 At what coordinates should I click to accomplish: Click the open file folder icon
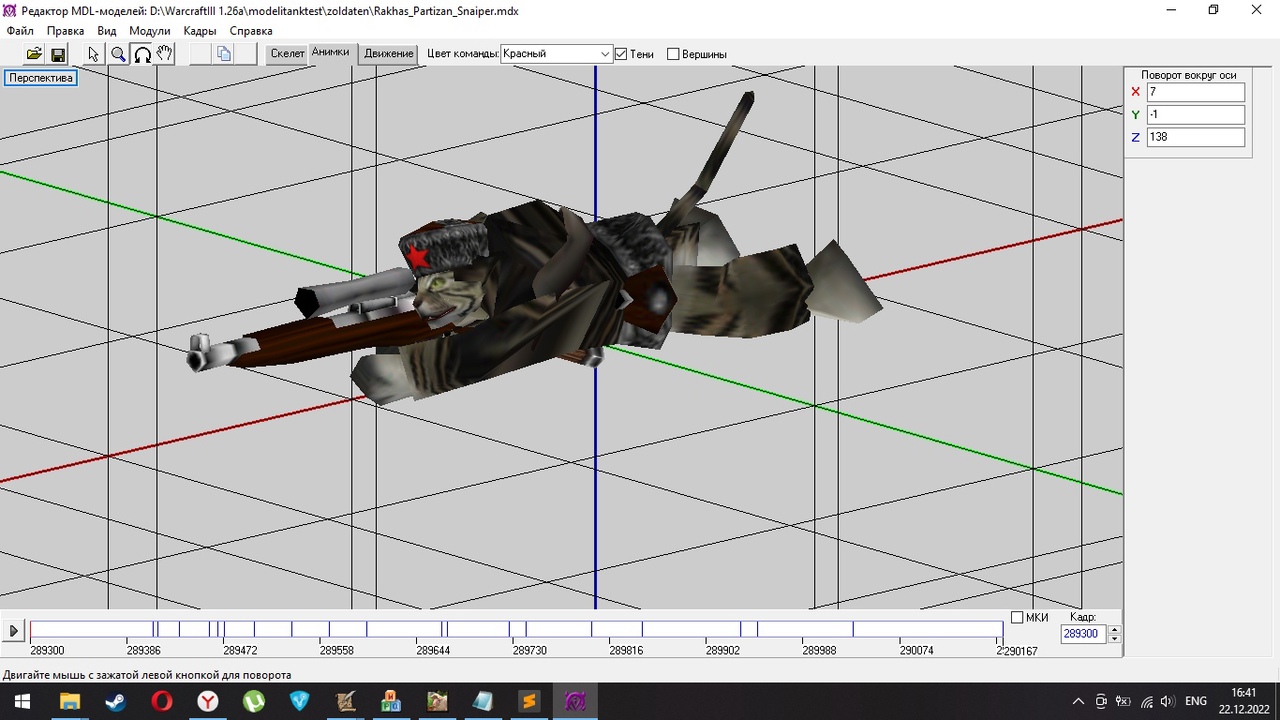[x=34, y=54]
